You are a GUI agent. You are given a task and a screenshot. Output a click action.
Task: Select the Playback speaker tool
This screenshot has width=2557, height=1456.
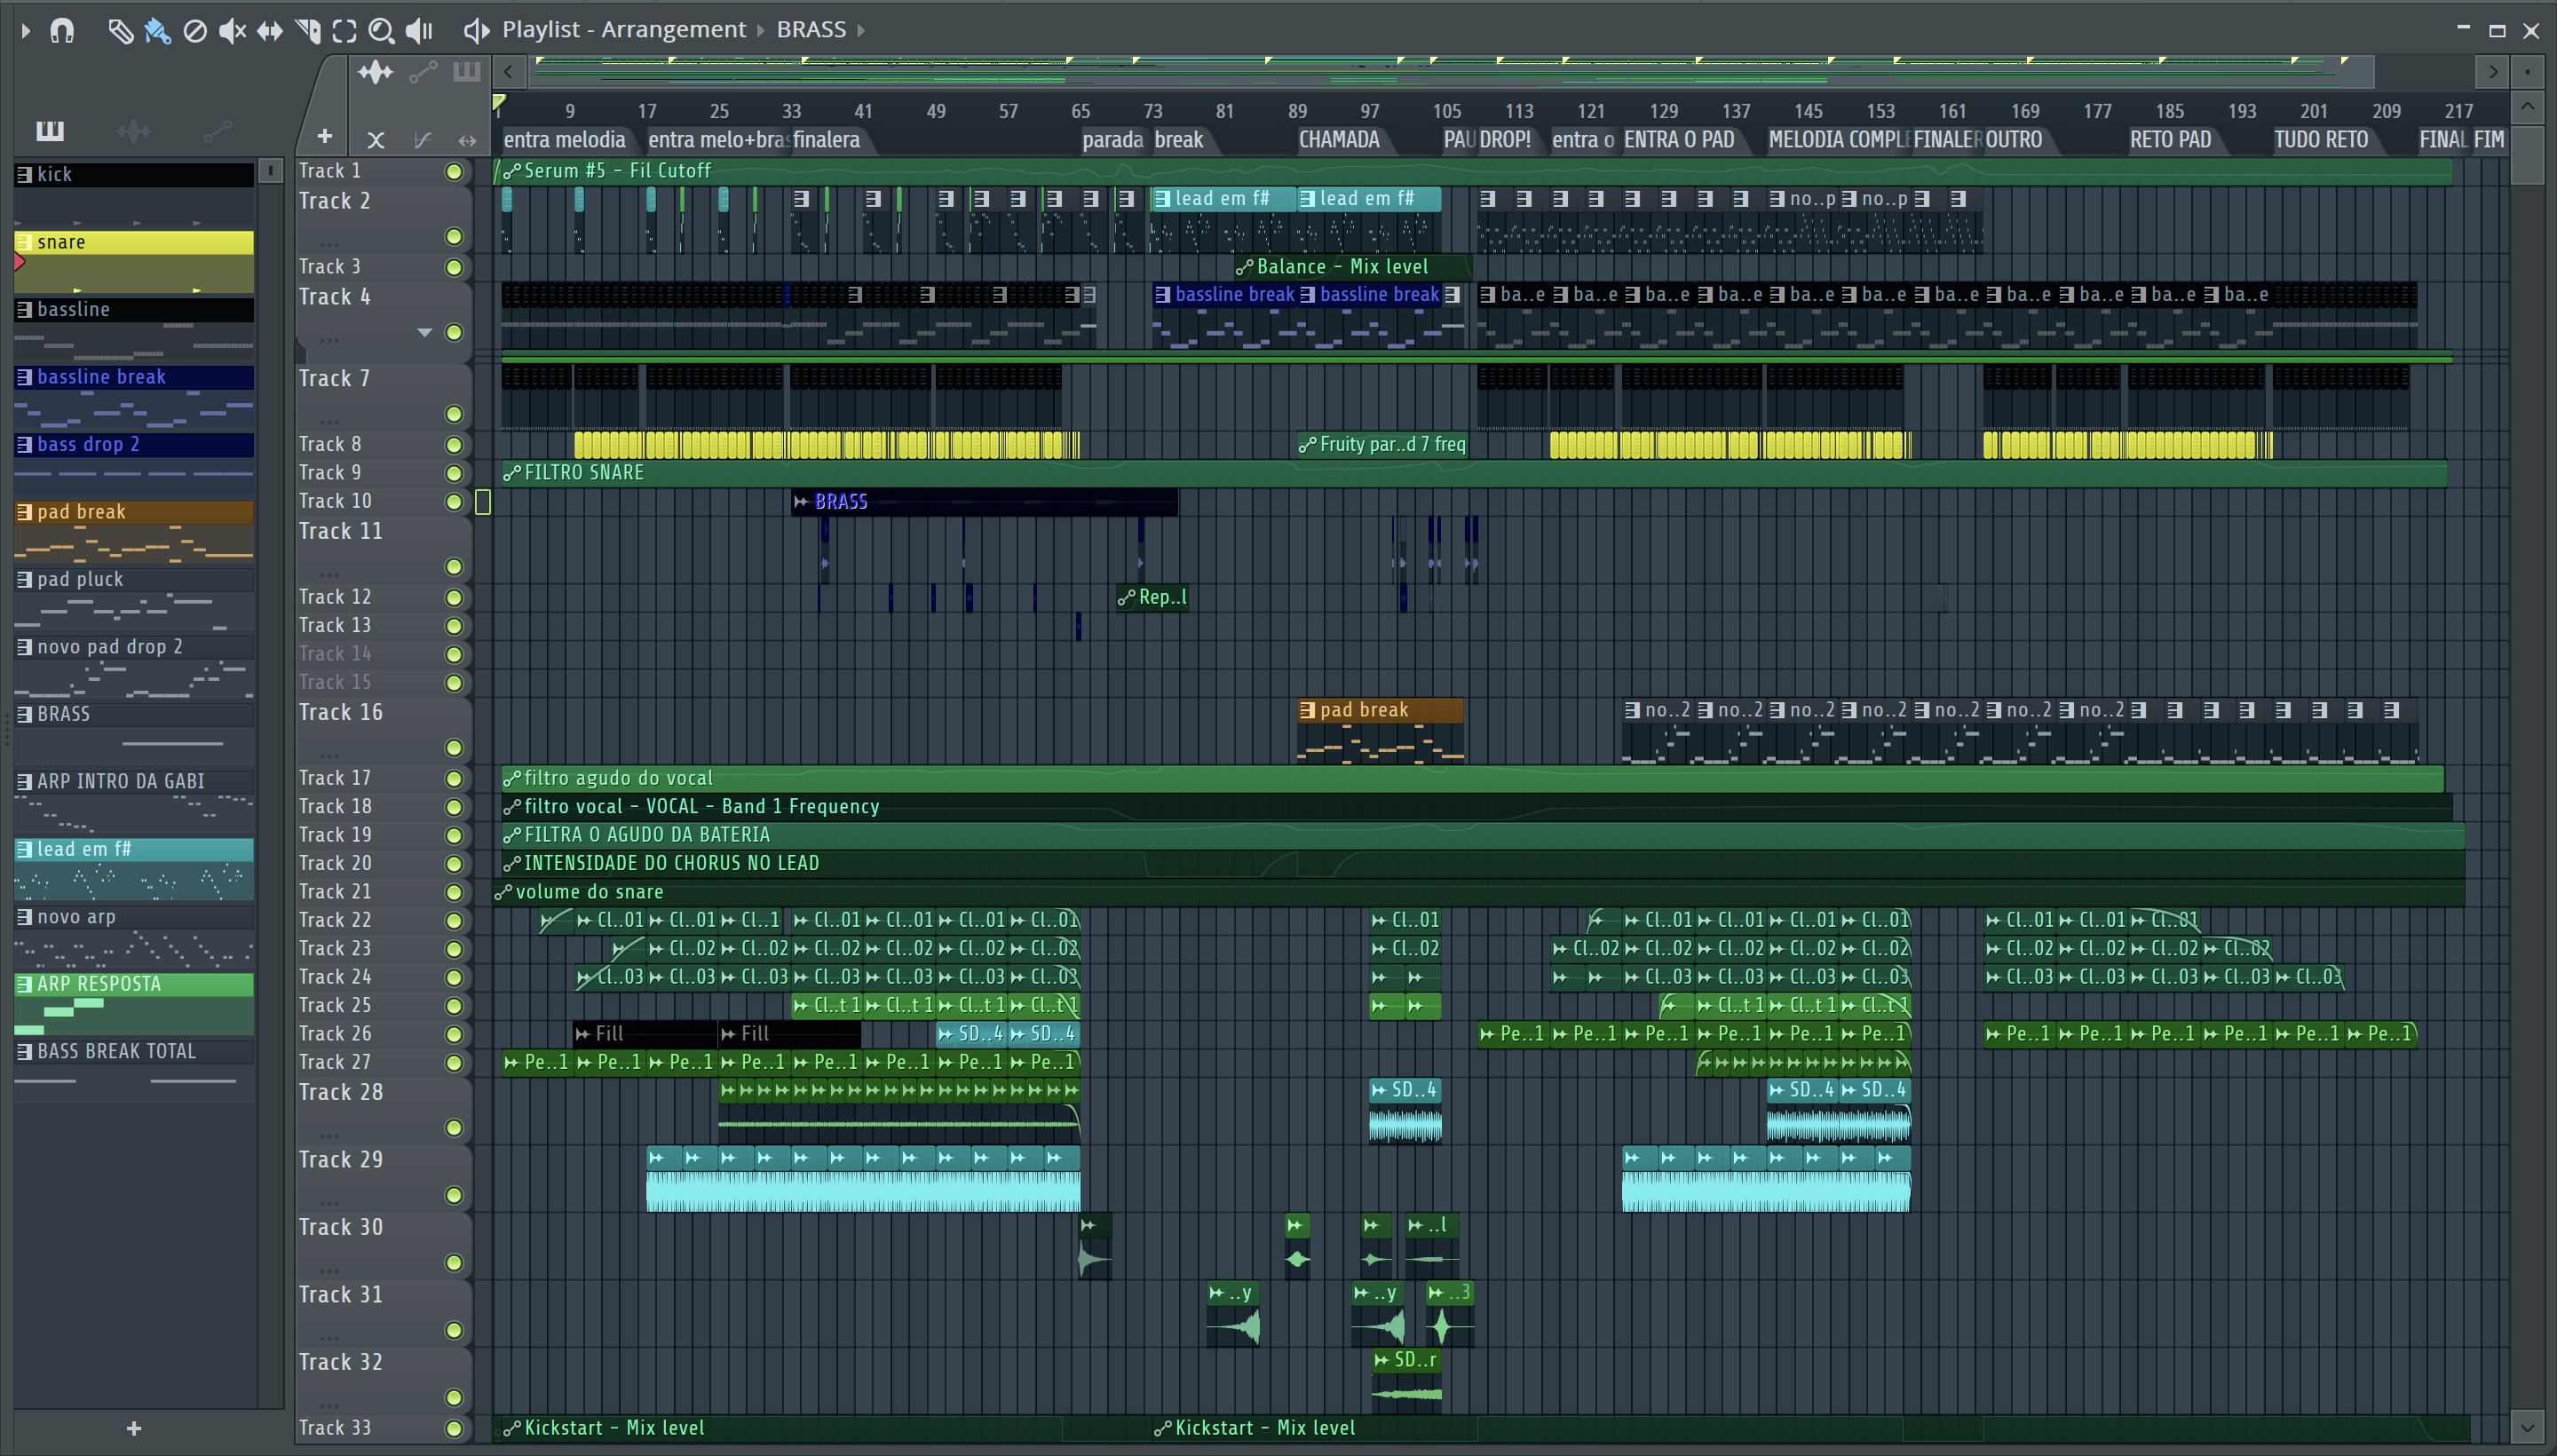tap(419, 31)
